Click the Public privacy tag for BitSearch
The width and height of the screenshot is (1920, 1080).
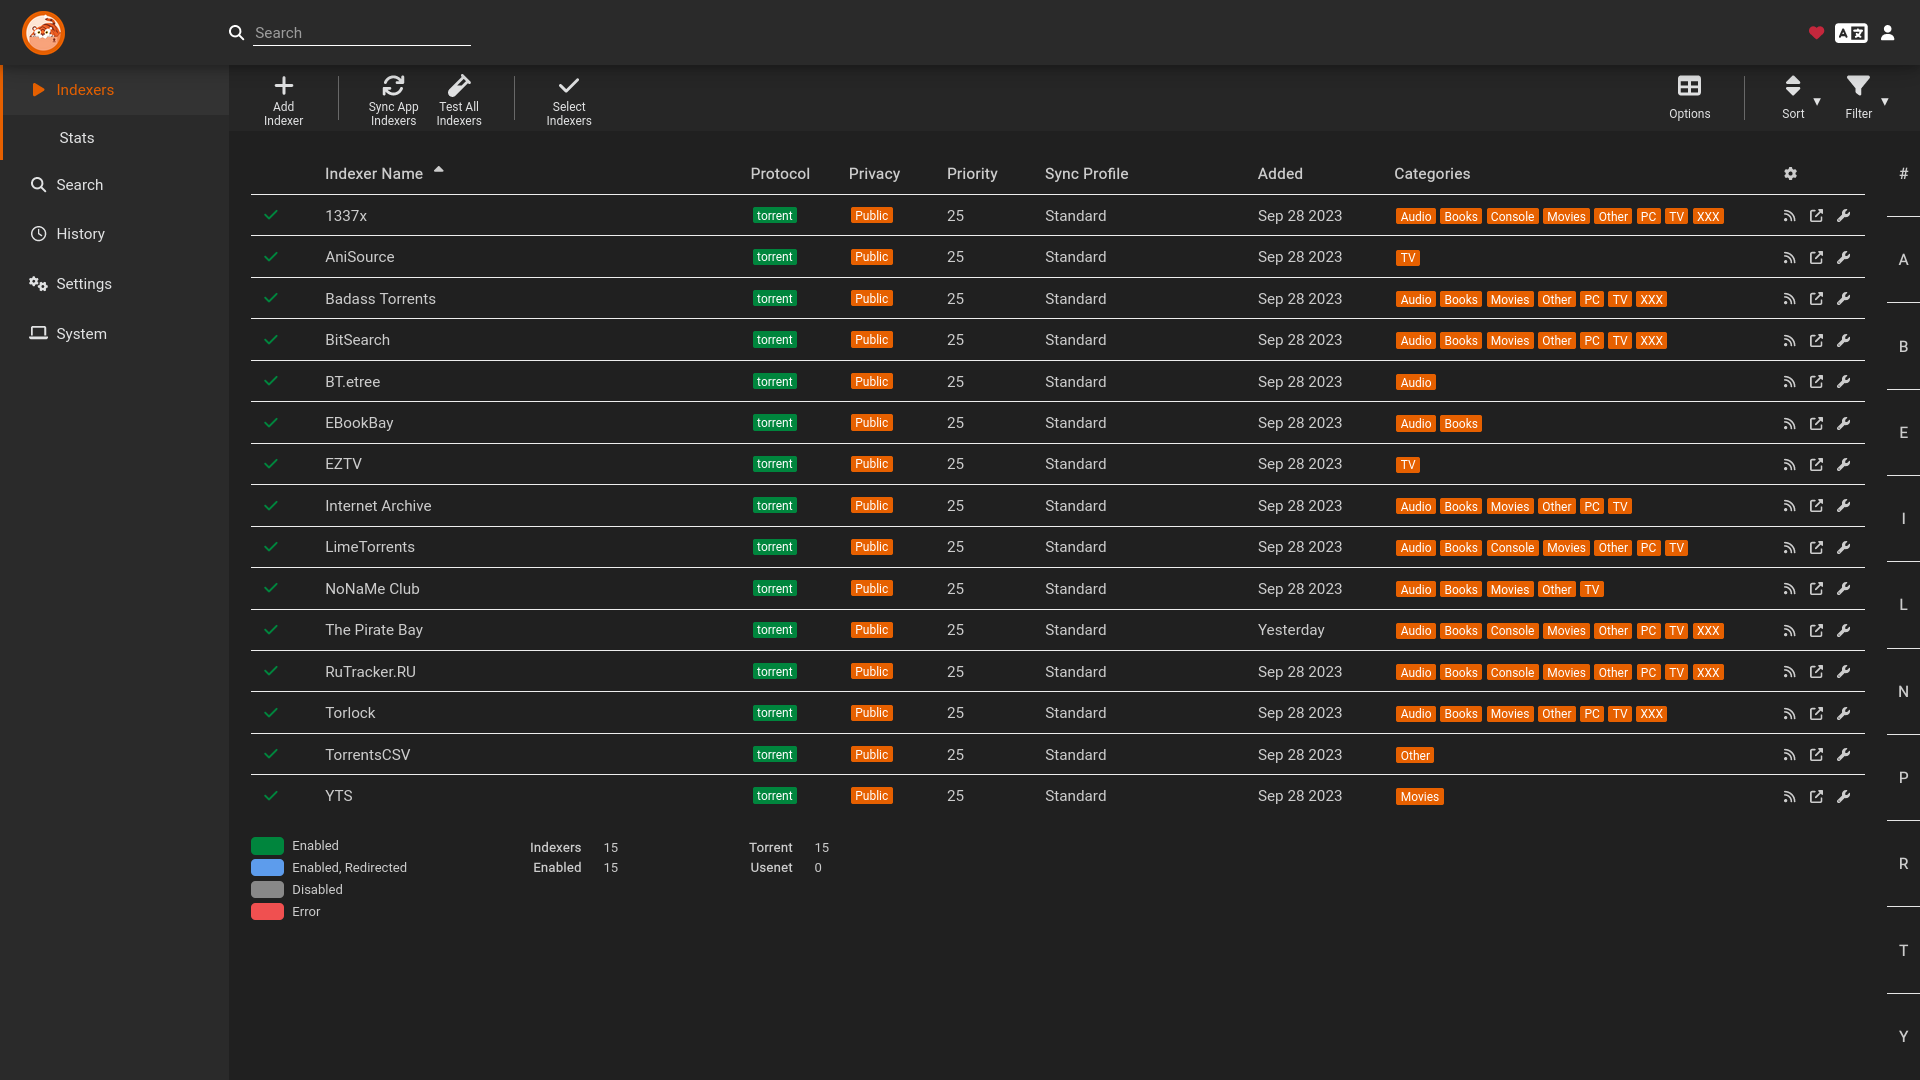pyautogui.click(x=871, y=340)
